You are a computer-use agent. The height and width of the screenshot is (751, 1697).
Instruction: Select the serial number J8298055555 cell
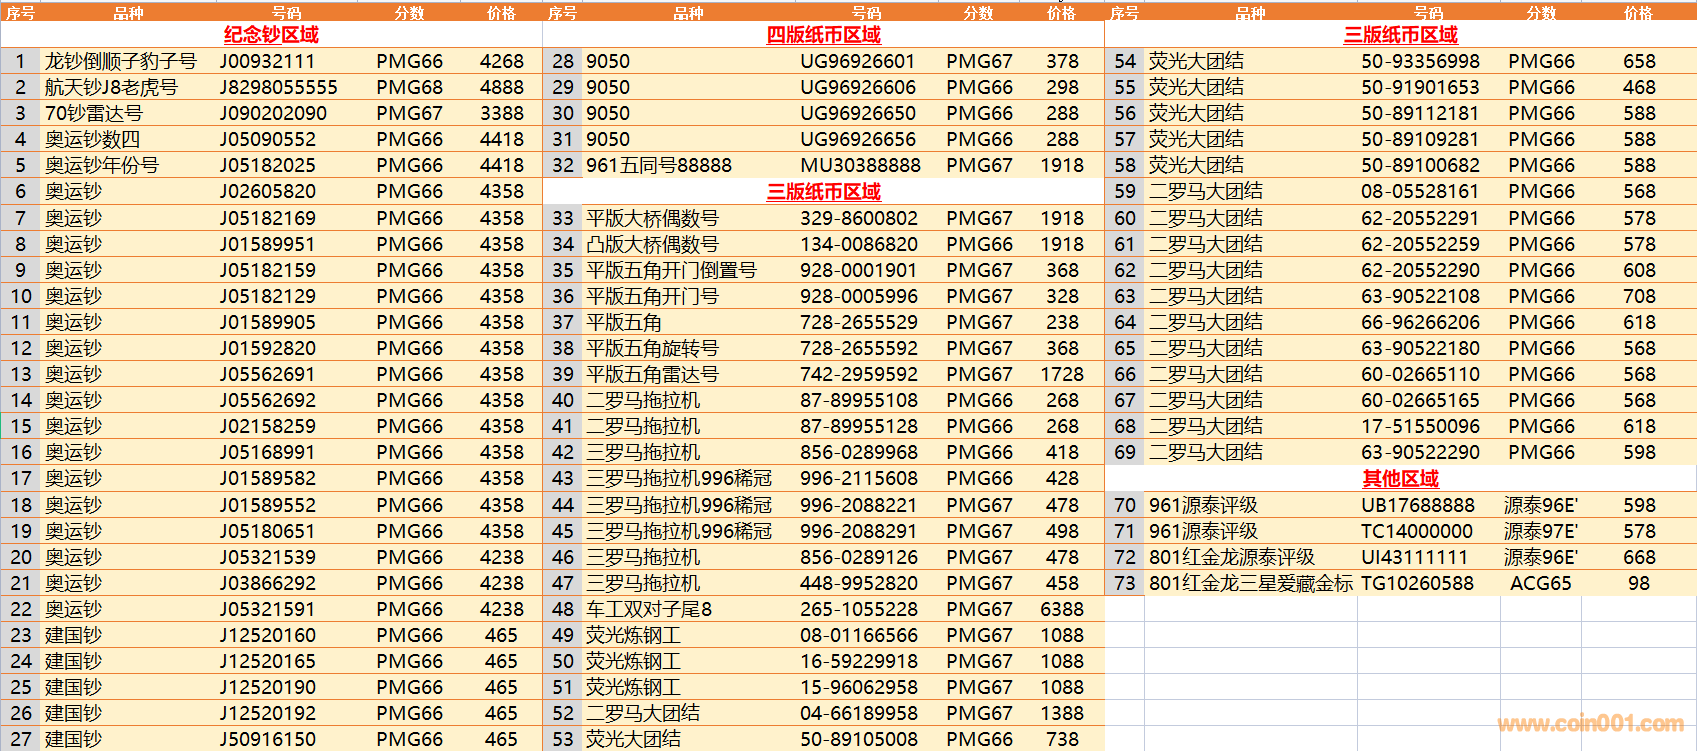point(279,87)
